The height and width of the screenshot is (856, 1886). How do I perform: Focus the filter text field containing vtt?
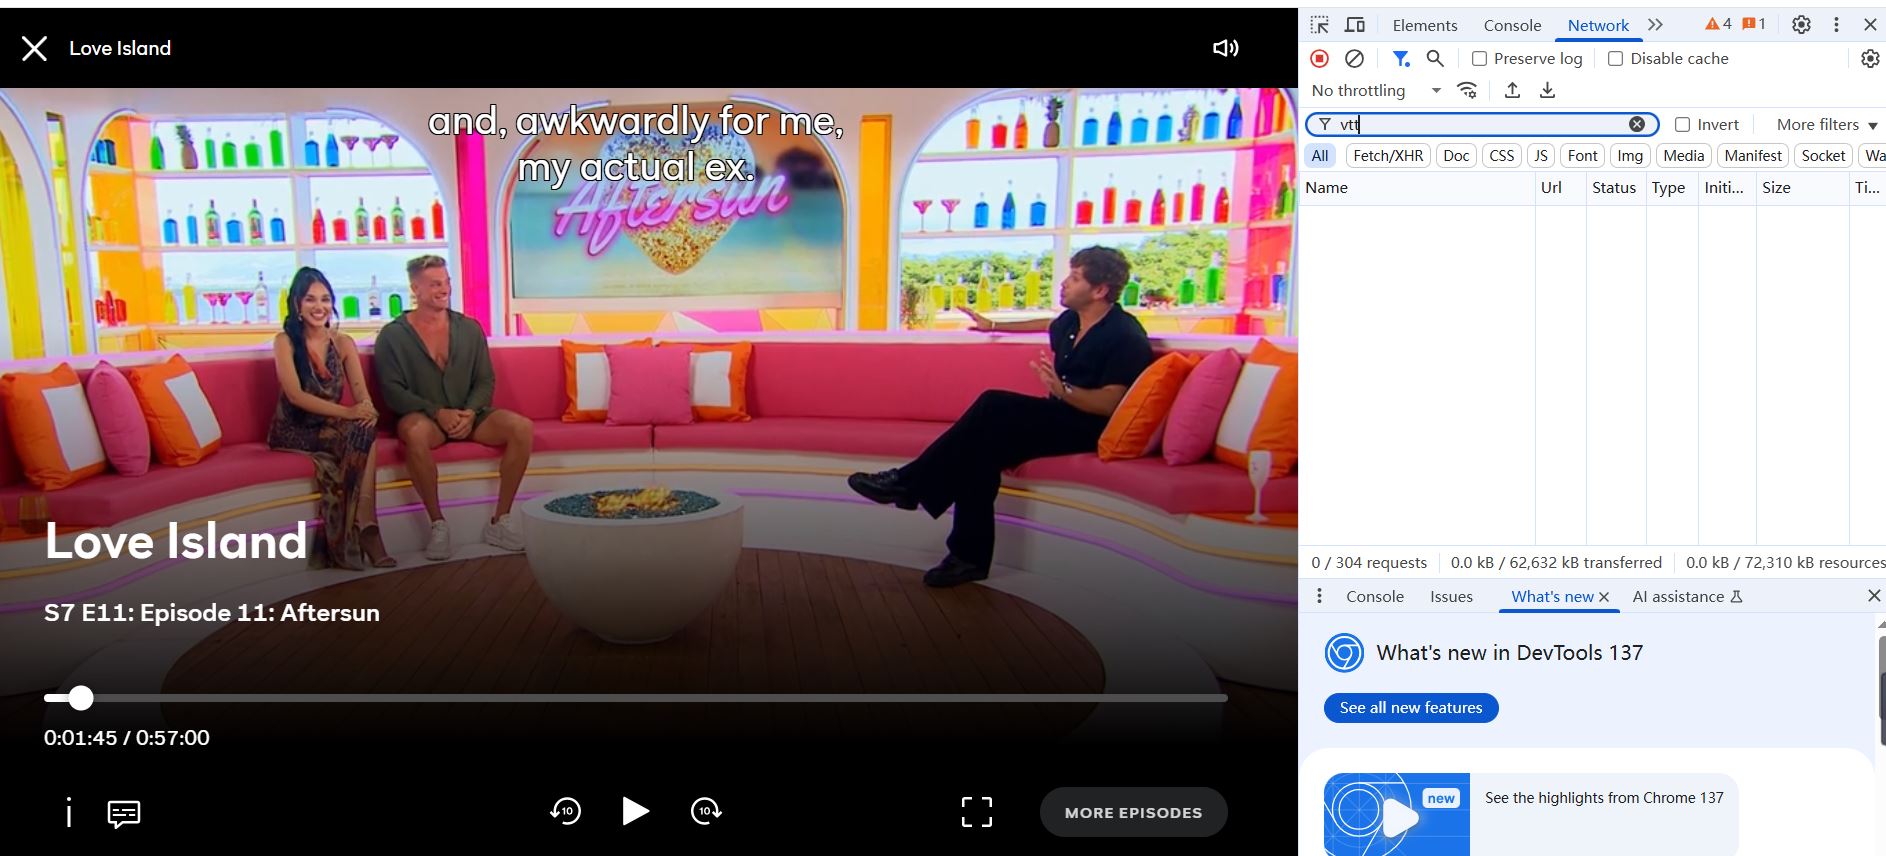coord(1482,124)
